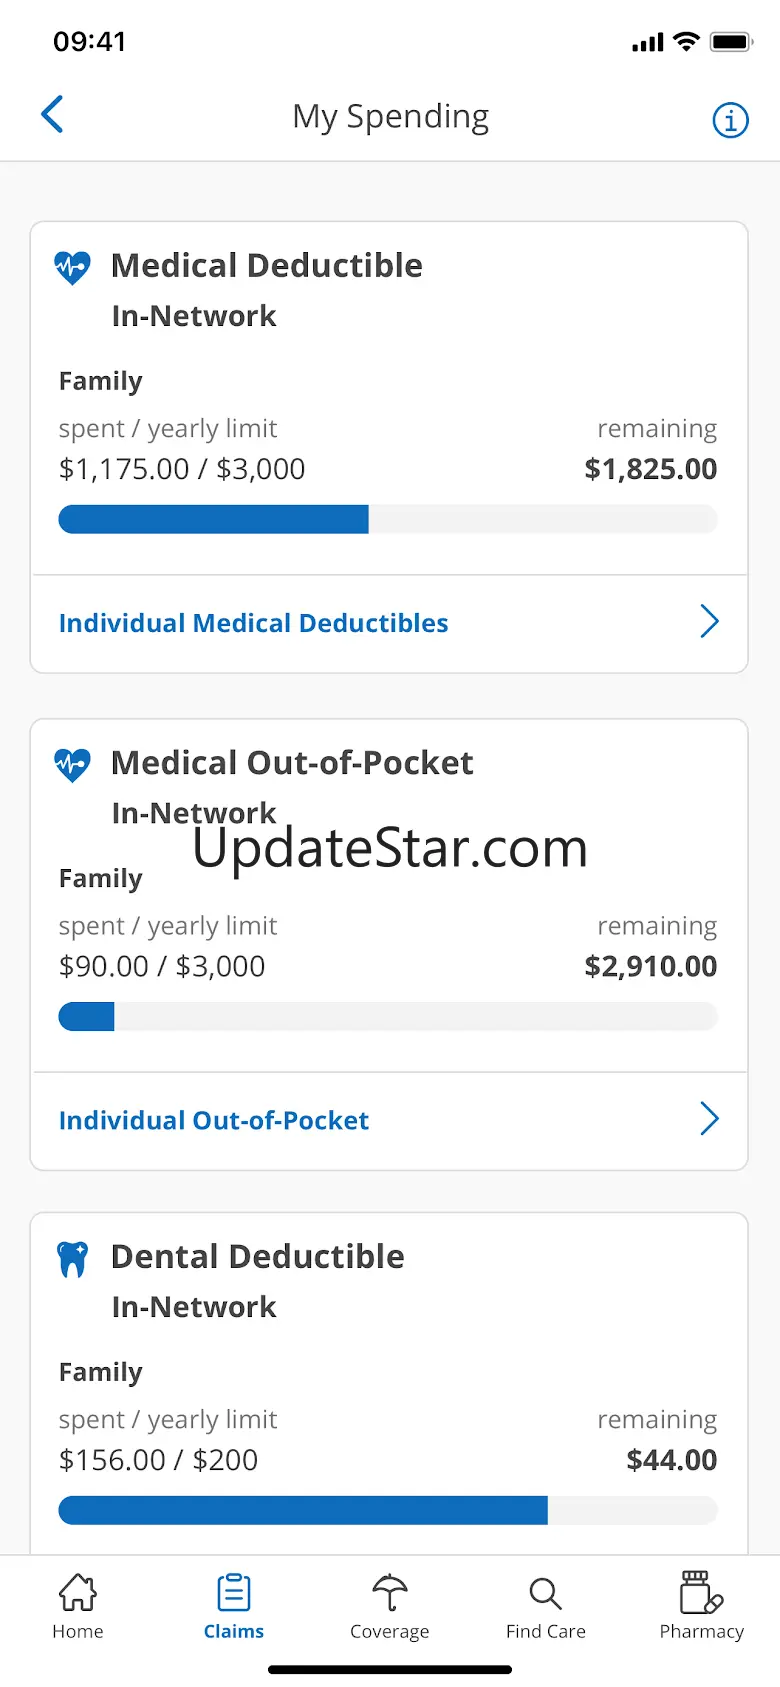Expand the Individual Medical Deductibles chevron
This screenshot has width=780, height=1687.
709,622
